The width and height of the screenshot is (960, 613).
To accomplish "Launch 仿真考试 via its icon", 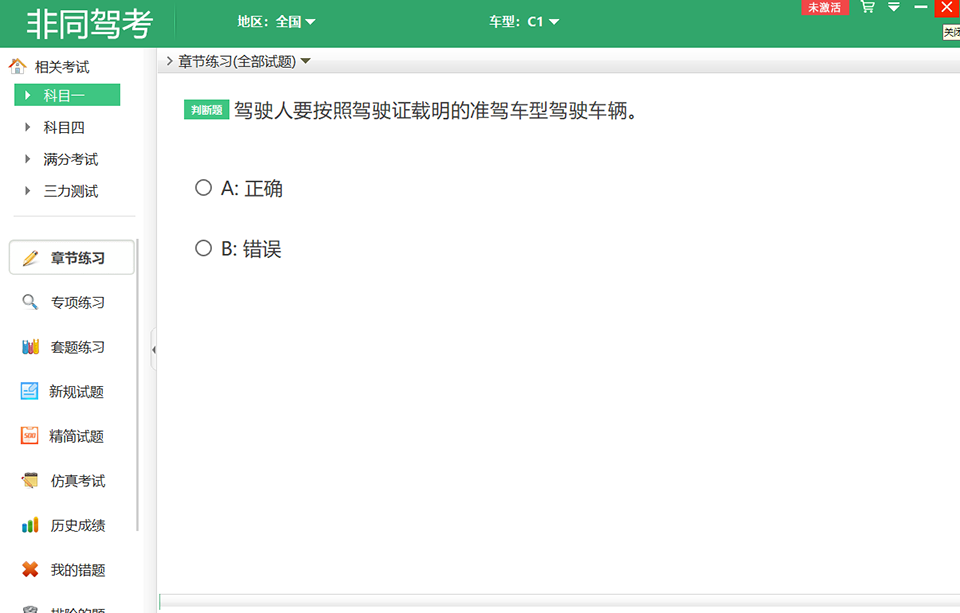I will pos(29,480).
